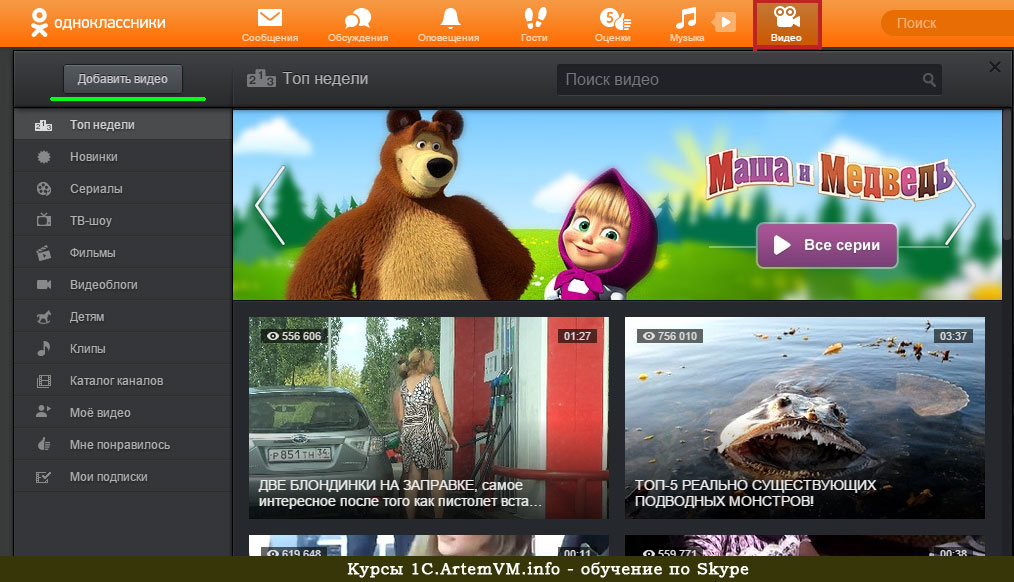The image size is (1014, 582).
Task: Open Детям category
Action: click(123, 317)
